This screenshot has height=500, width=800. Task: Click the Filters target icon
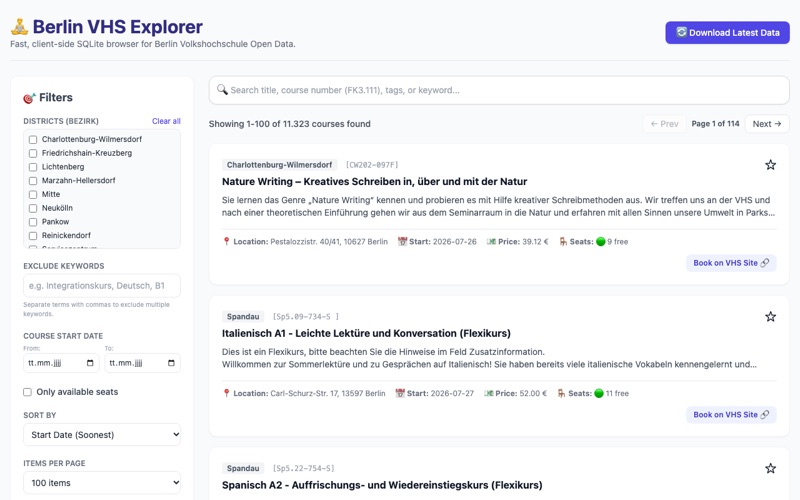29,98
